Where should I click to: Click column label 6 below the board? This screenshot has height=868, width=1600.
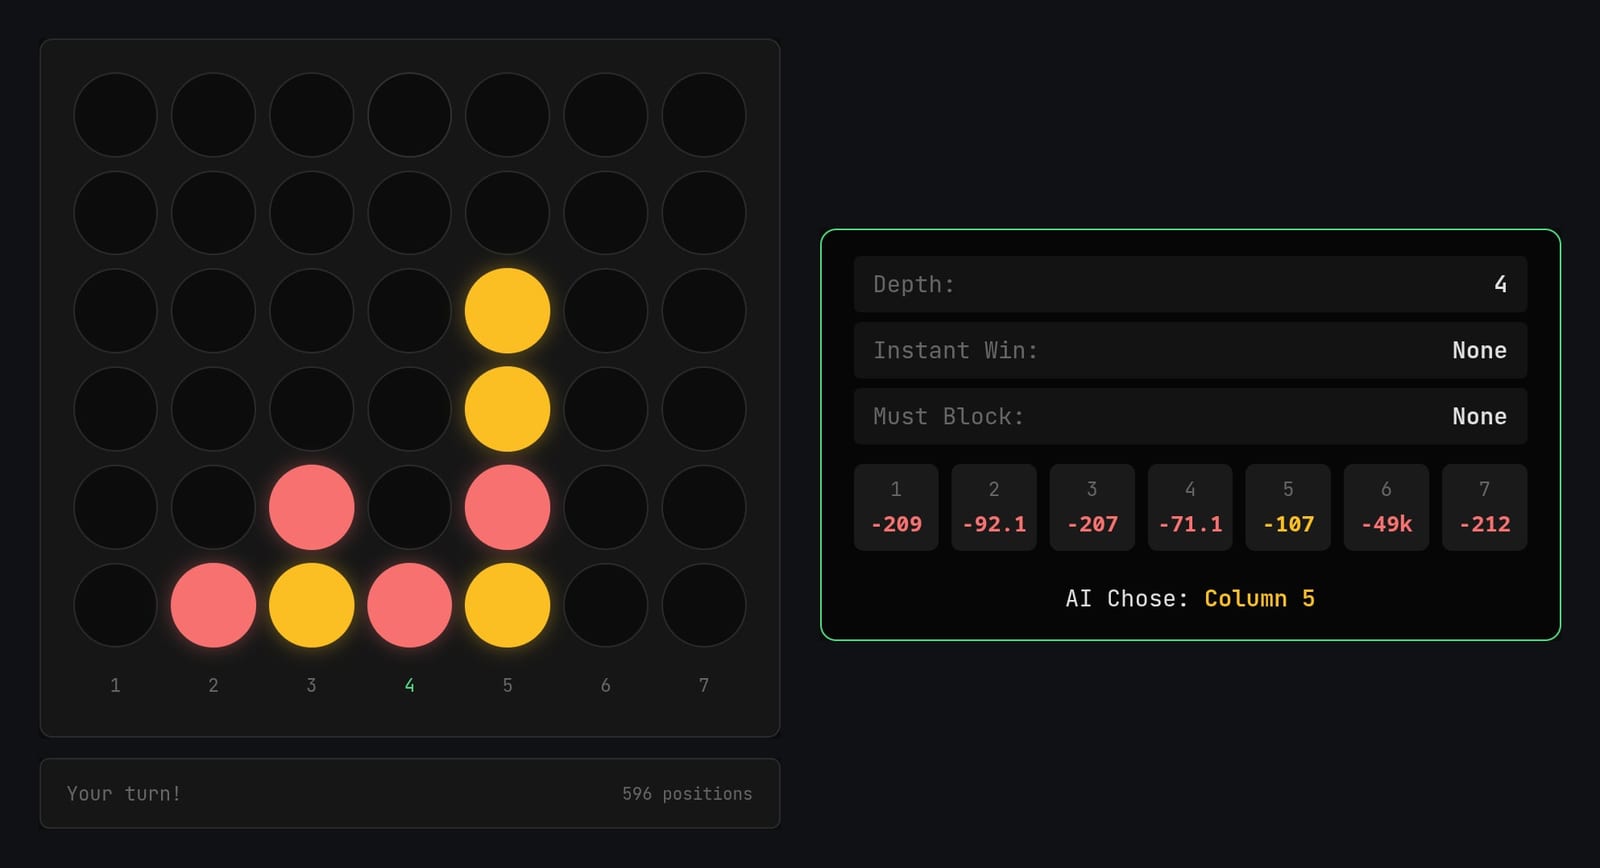click(605, 685)
